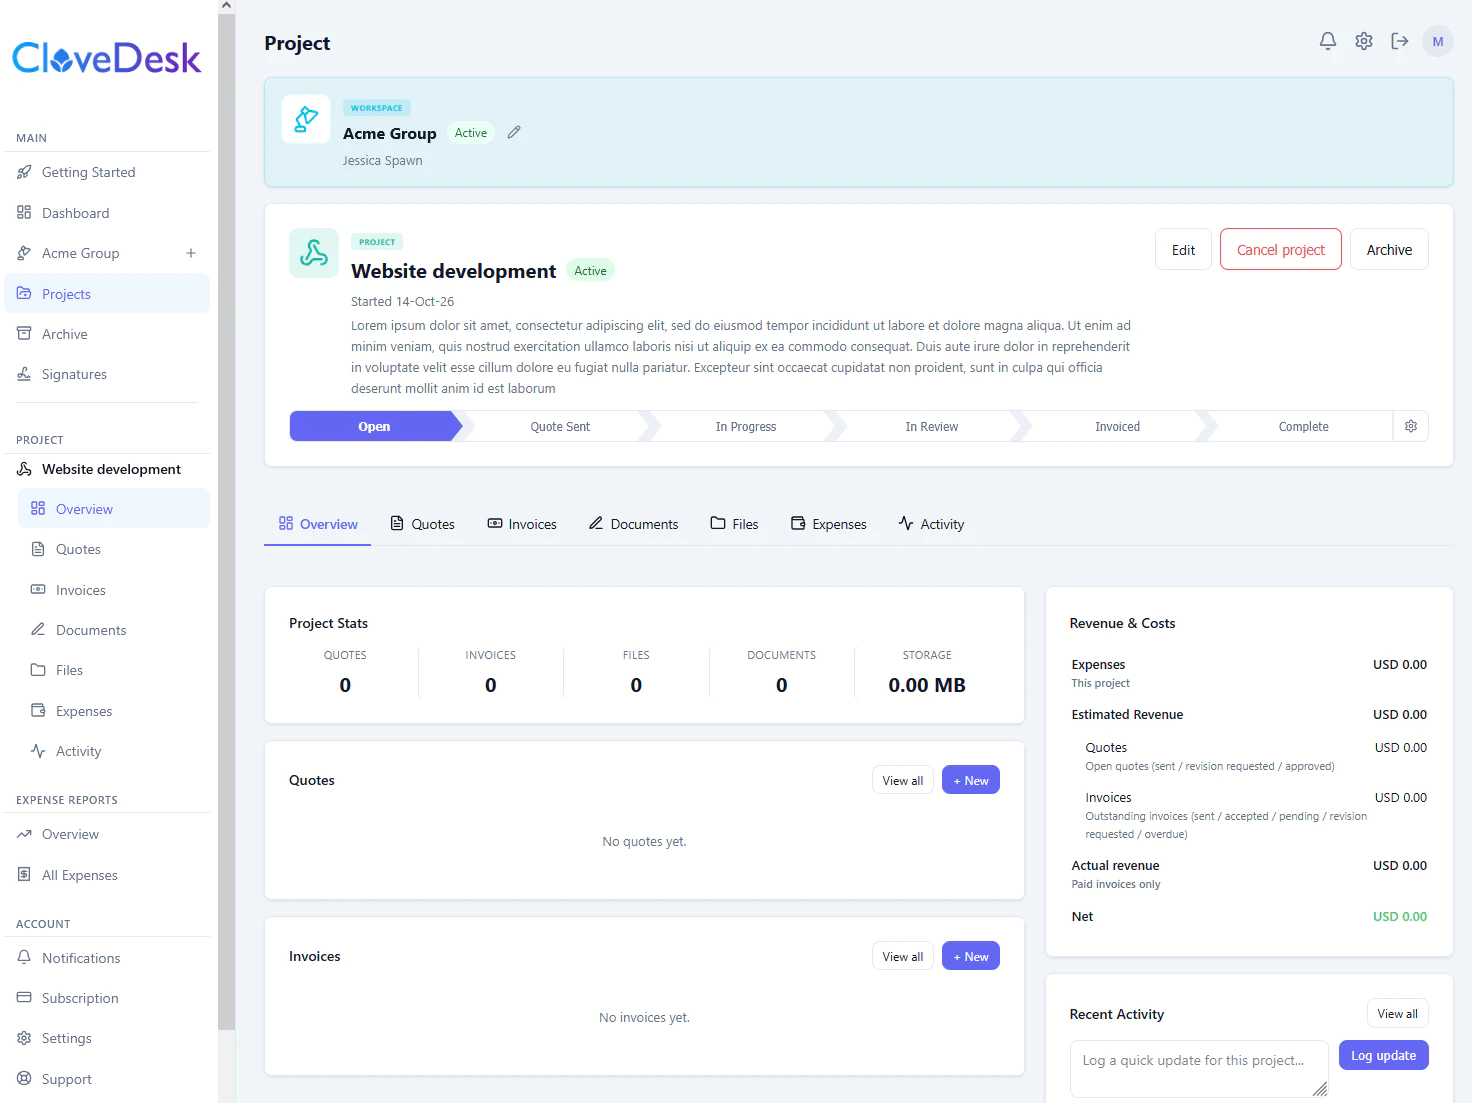Set pipeline stage to Invoiced
1472x1103 pixels.
click(1117, 426)
